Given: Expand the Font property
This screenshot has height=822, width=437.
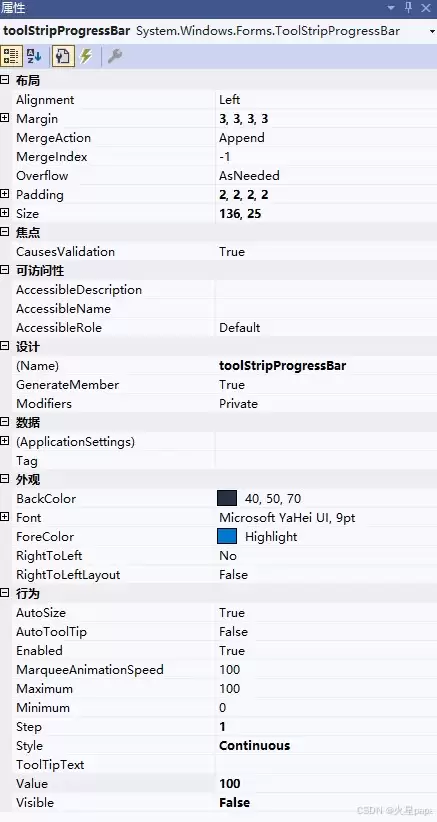Looking at the screenshot, I should pos(5,517).
